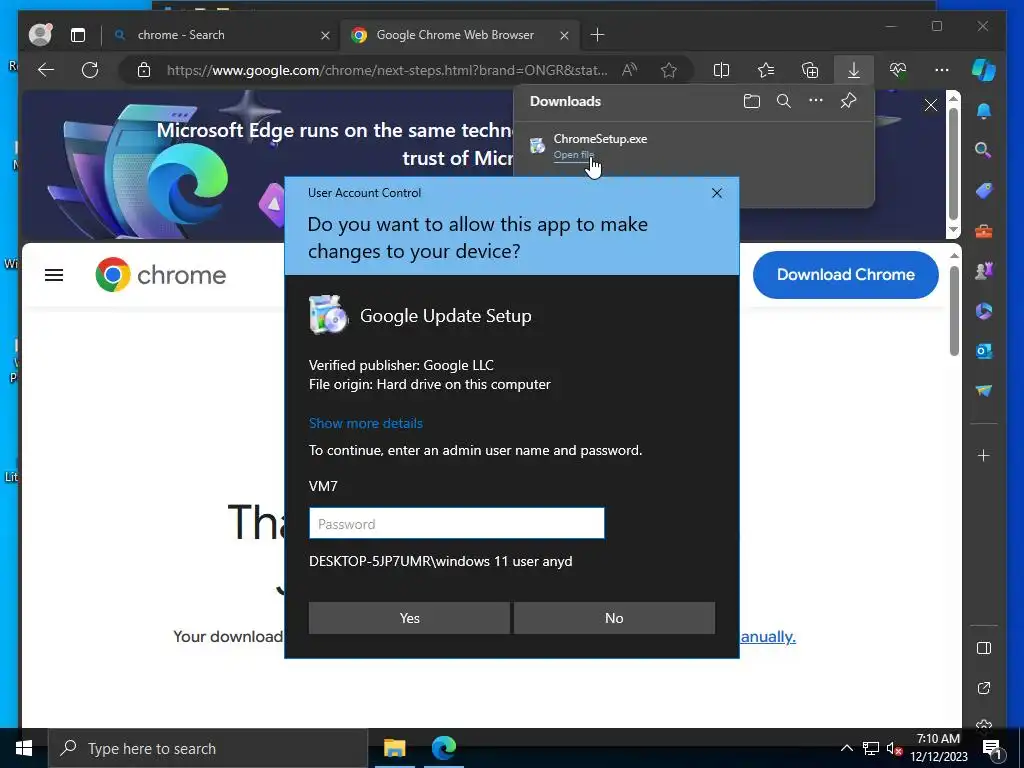
Task: Activate Read aloud icon in address bar
Action: (629, 70)
